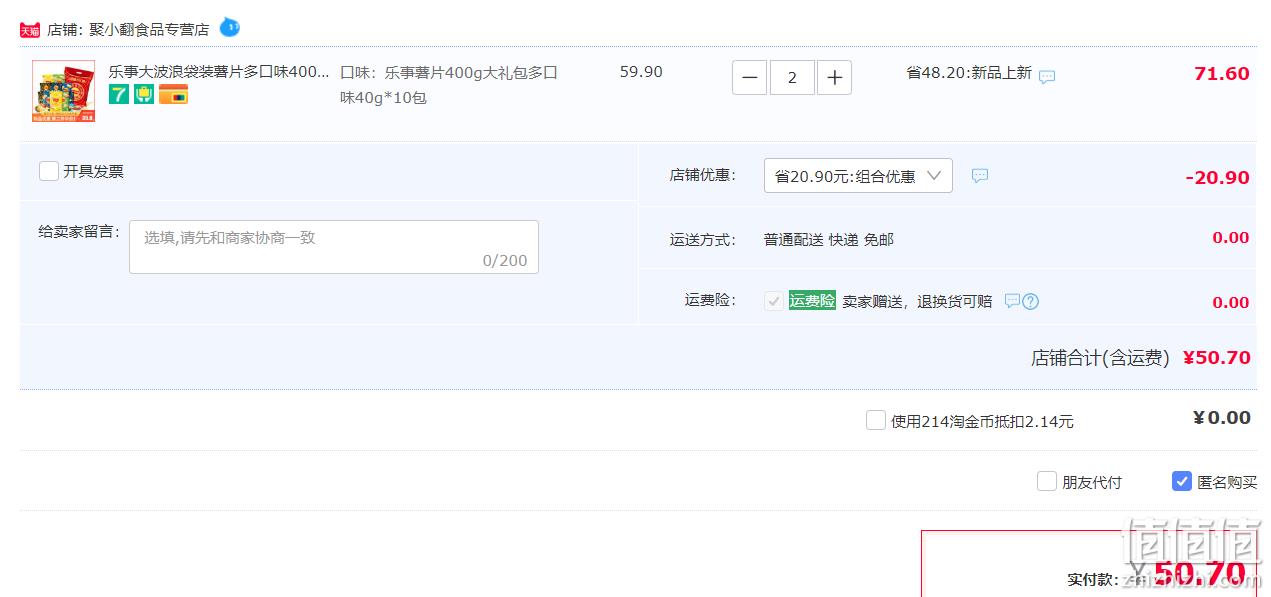Screen dimensions: 1271x597
Task: Increase quantity with the plus button
Action: coord(834,77)
